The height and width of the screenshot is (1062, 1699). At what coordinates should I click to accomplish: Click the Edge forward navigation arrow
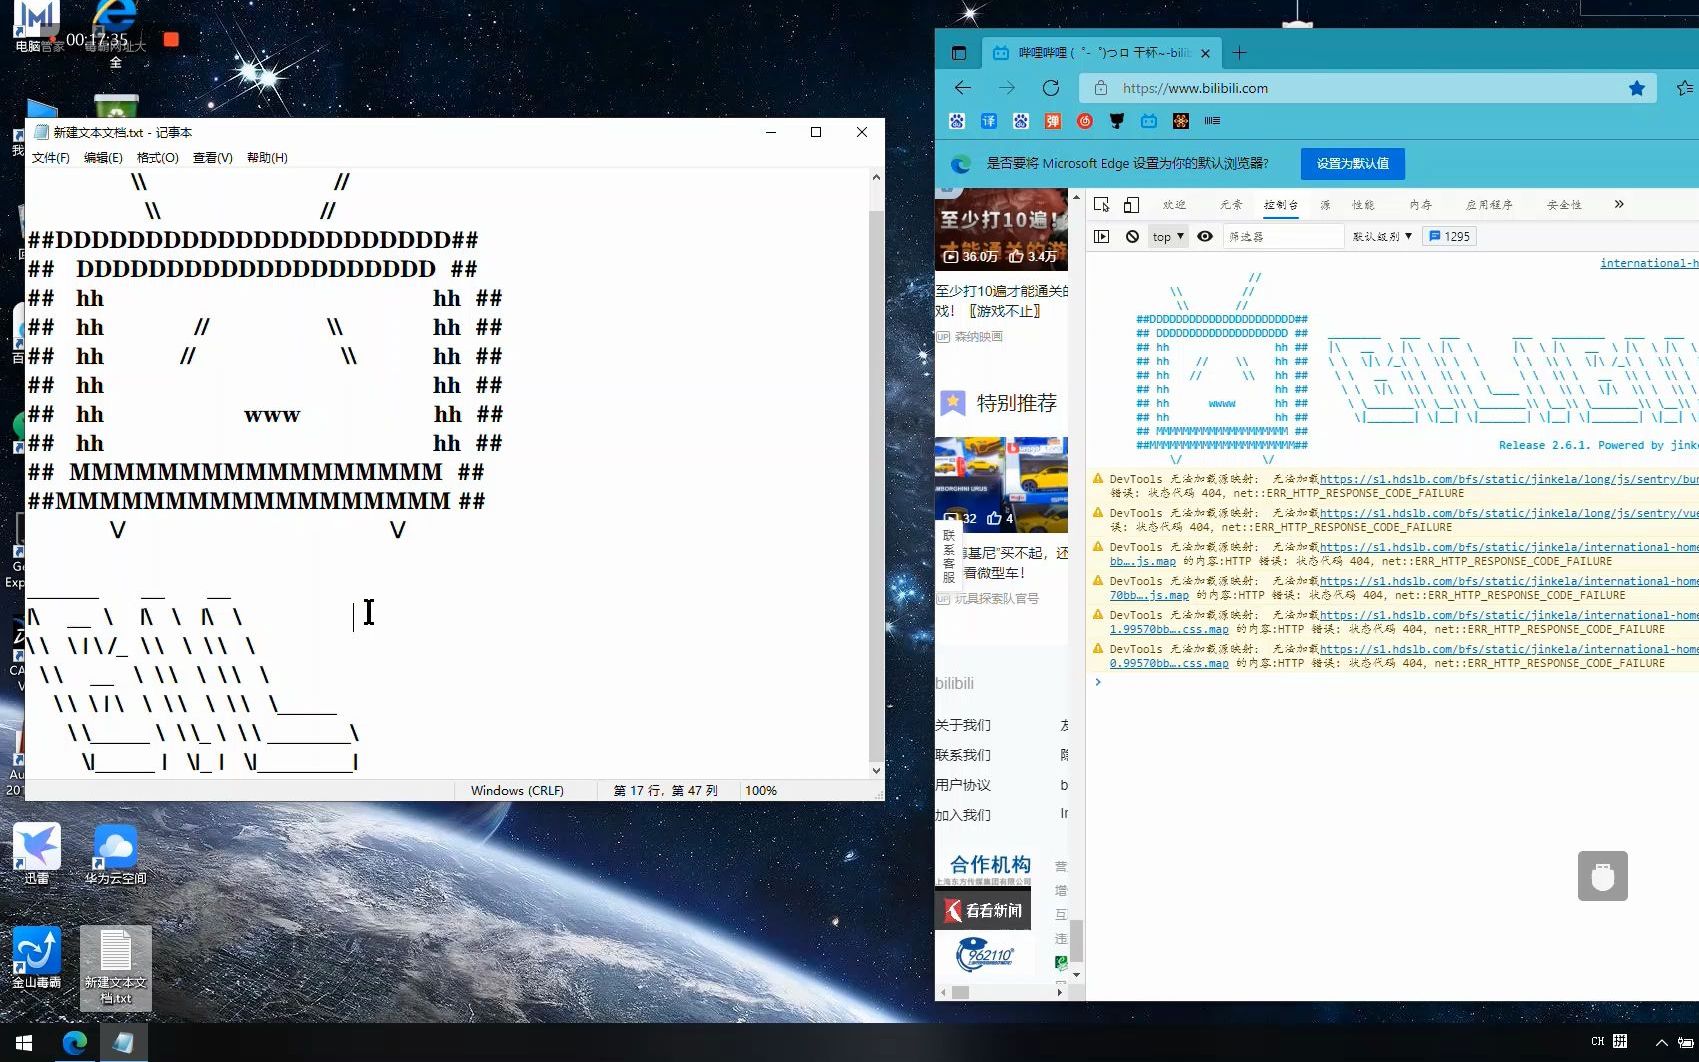pos(1006,88)
